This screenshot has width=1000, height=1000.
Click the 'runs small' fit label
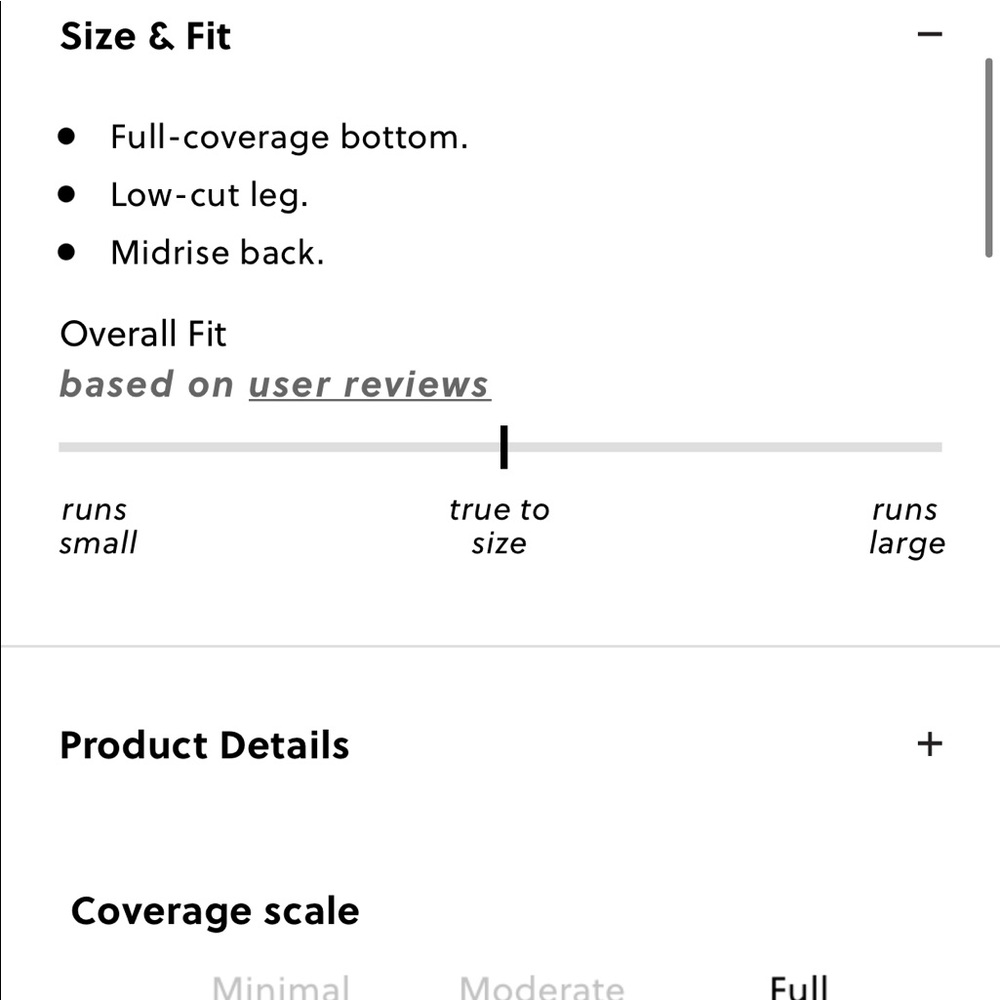coord(98,526)
